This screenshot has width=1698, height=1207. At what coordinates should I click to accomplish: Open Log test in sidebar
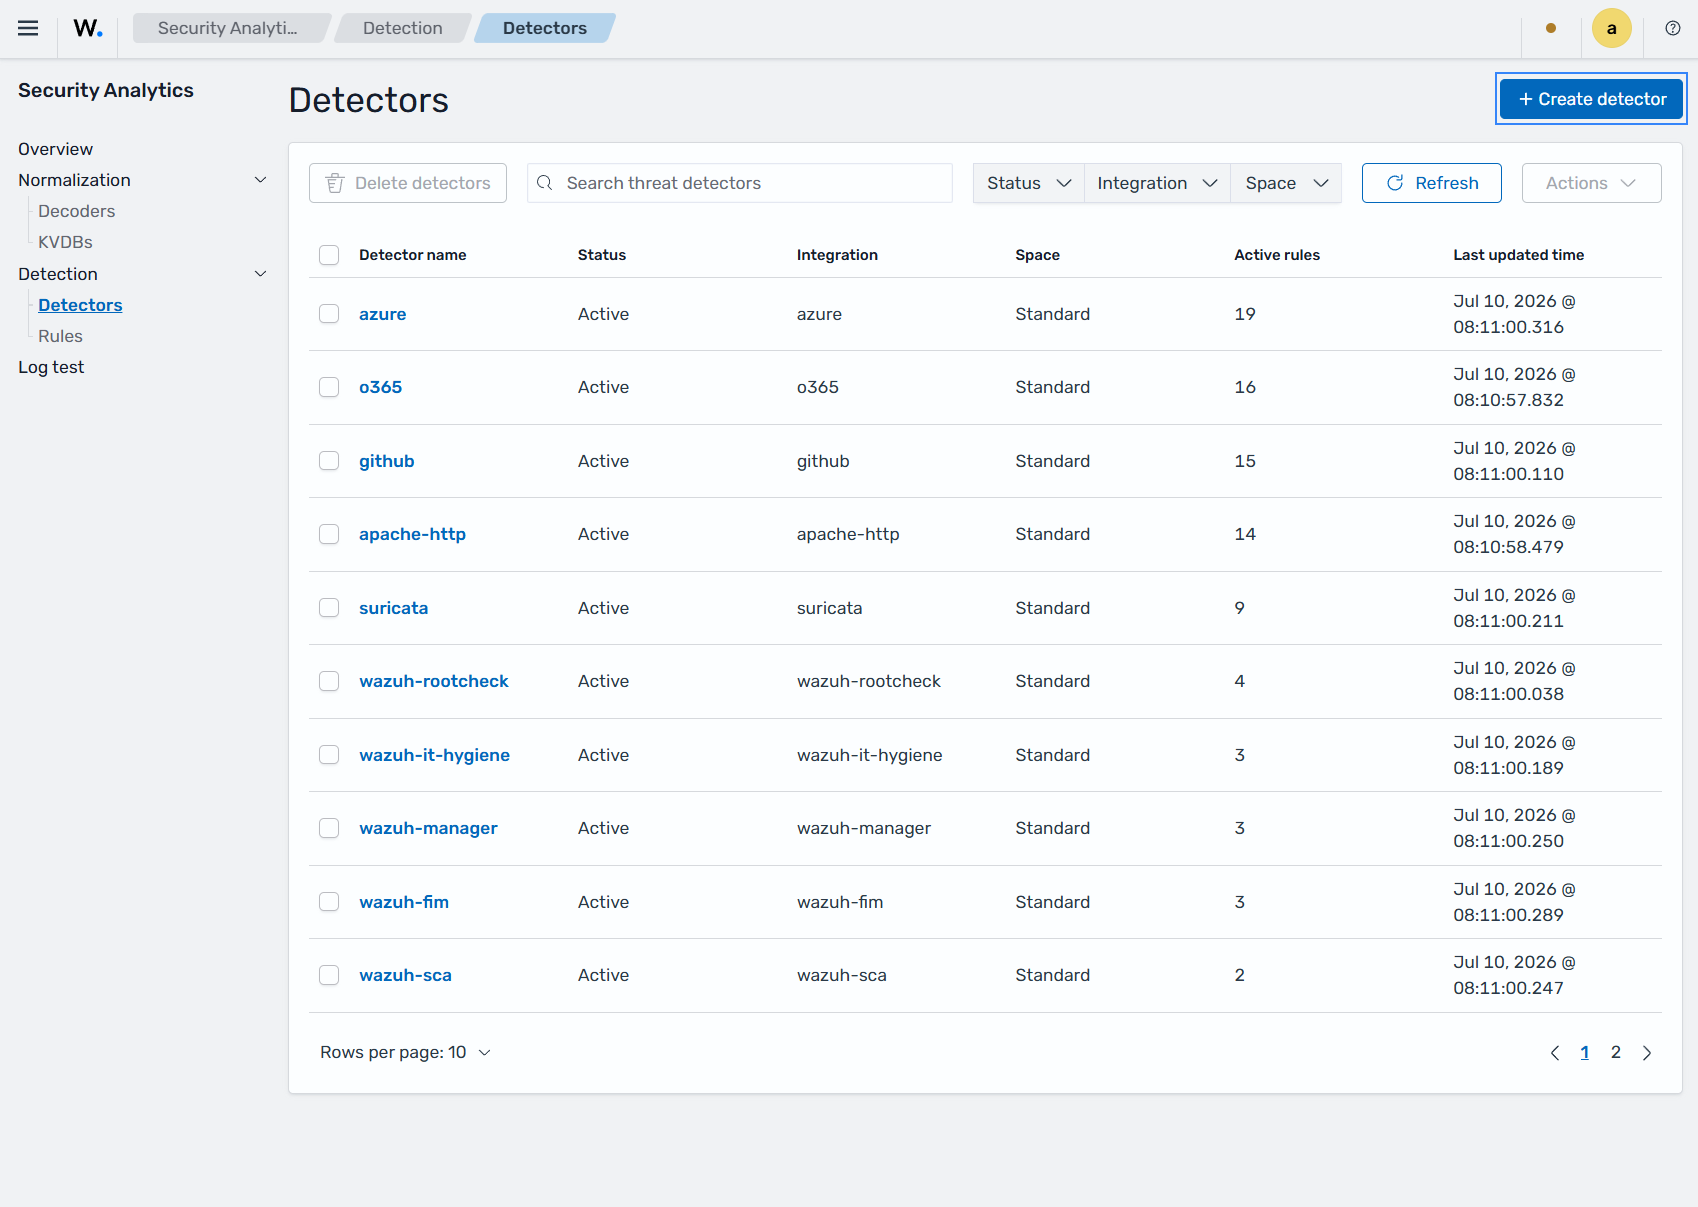(51, 367)
